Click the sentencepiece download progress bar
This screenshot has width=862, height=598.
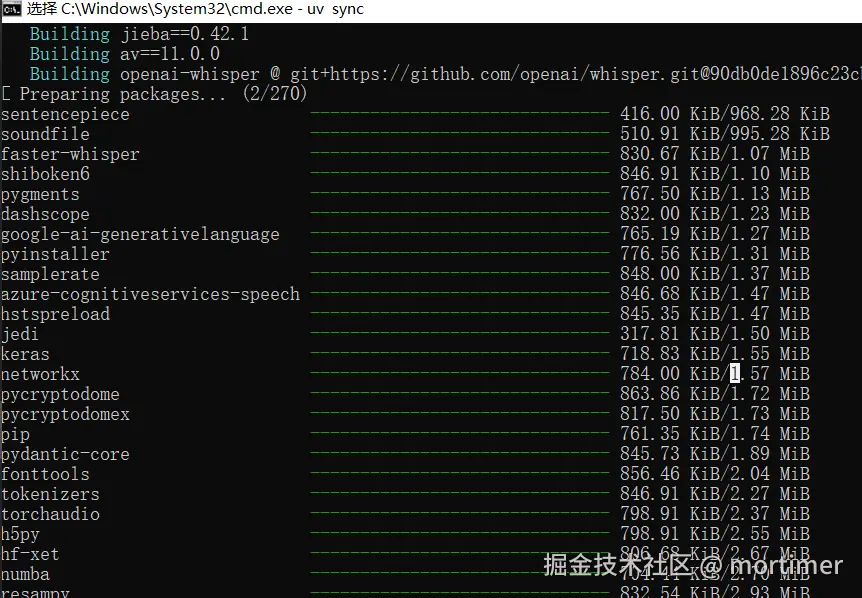click(x=460, y=114)
